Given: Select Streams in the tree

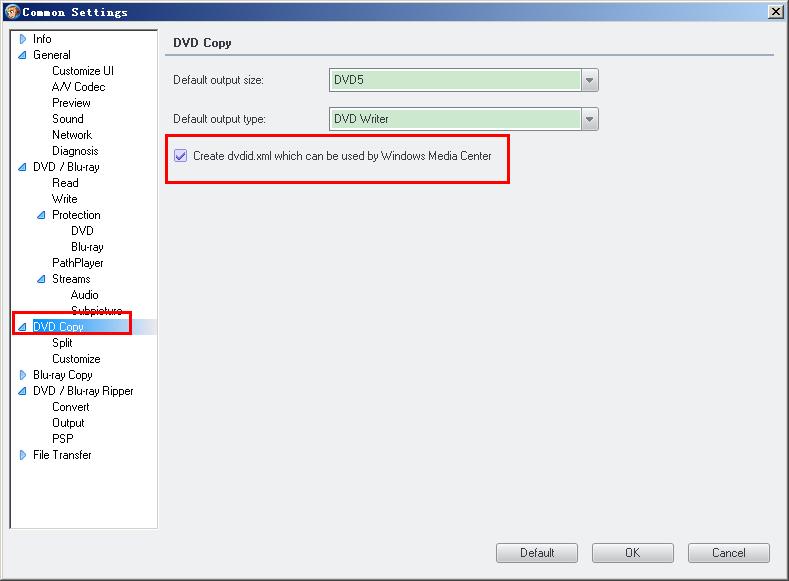Looking at the screenshot, I should (71, 279).
